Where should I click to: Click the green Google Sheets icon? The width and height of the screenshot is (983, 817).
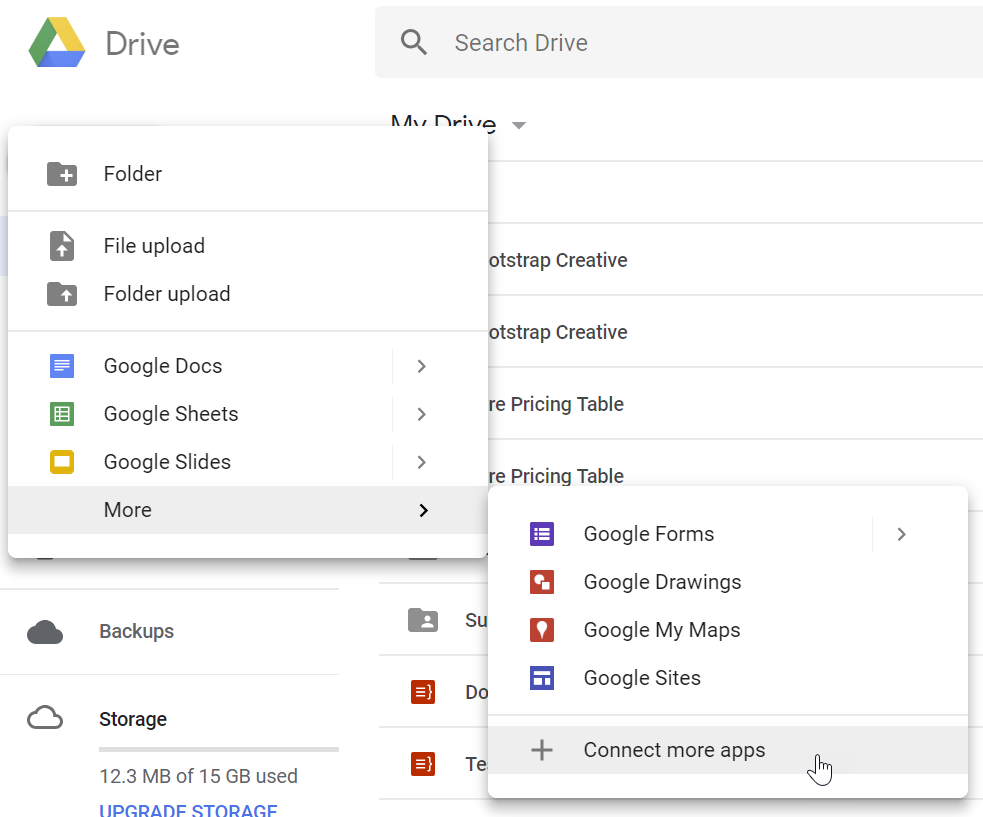(62, 414)
